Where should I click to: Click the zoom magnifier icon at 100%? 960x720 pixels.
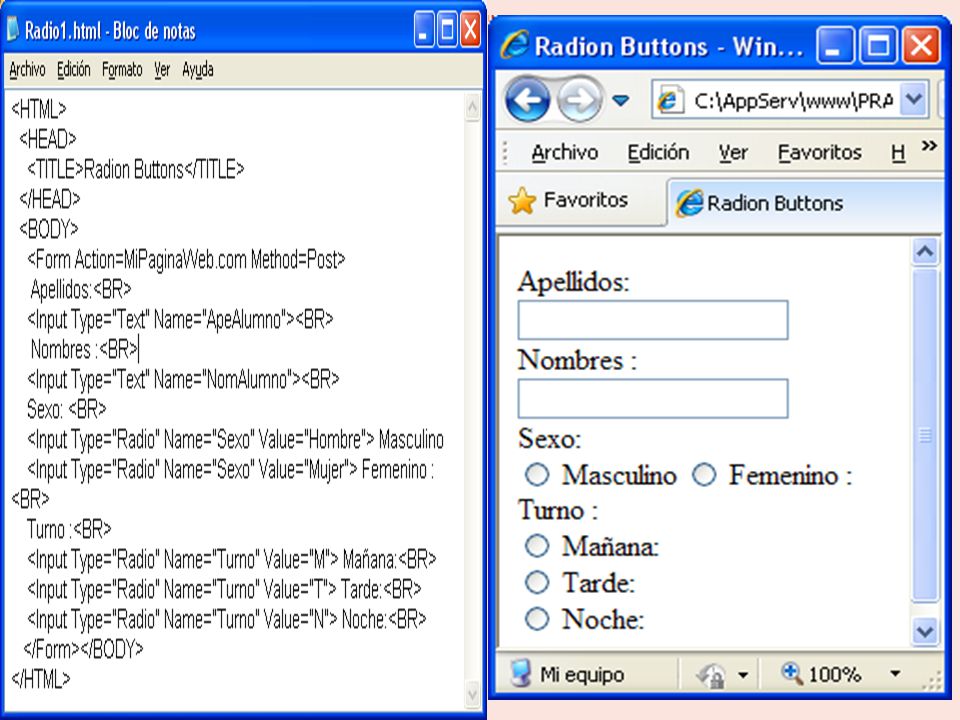click(791, 673)
